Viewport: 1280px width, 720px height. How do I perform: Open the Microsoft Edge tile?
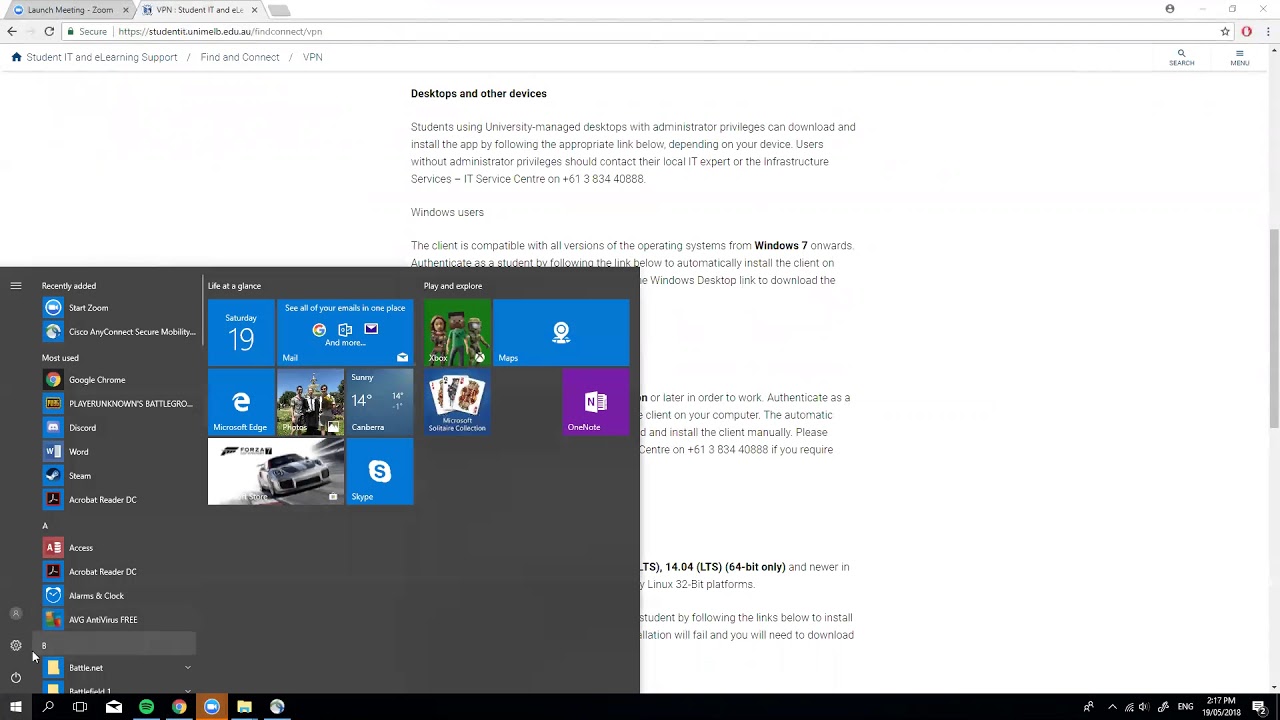pos(241,402)
